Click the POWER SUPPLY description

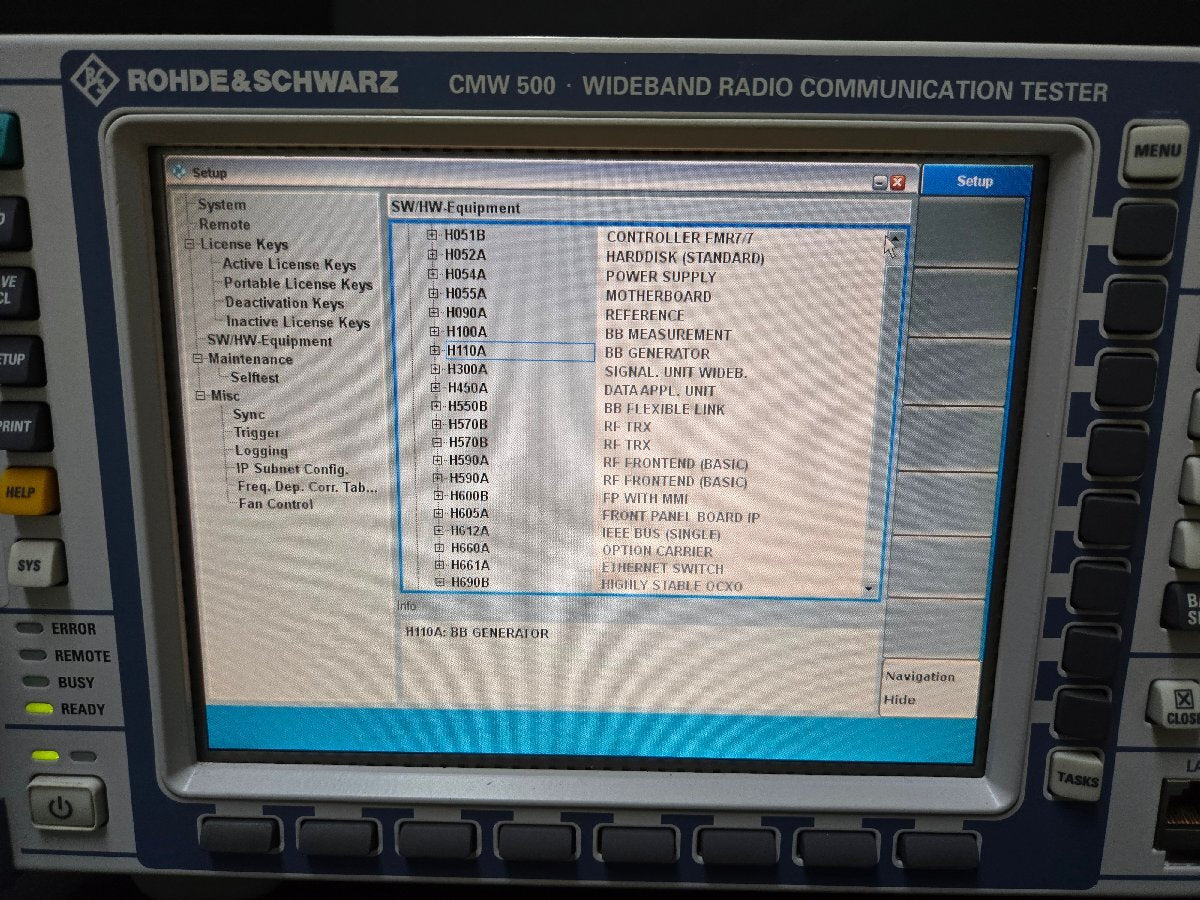click(661, 277)
